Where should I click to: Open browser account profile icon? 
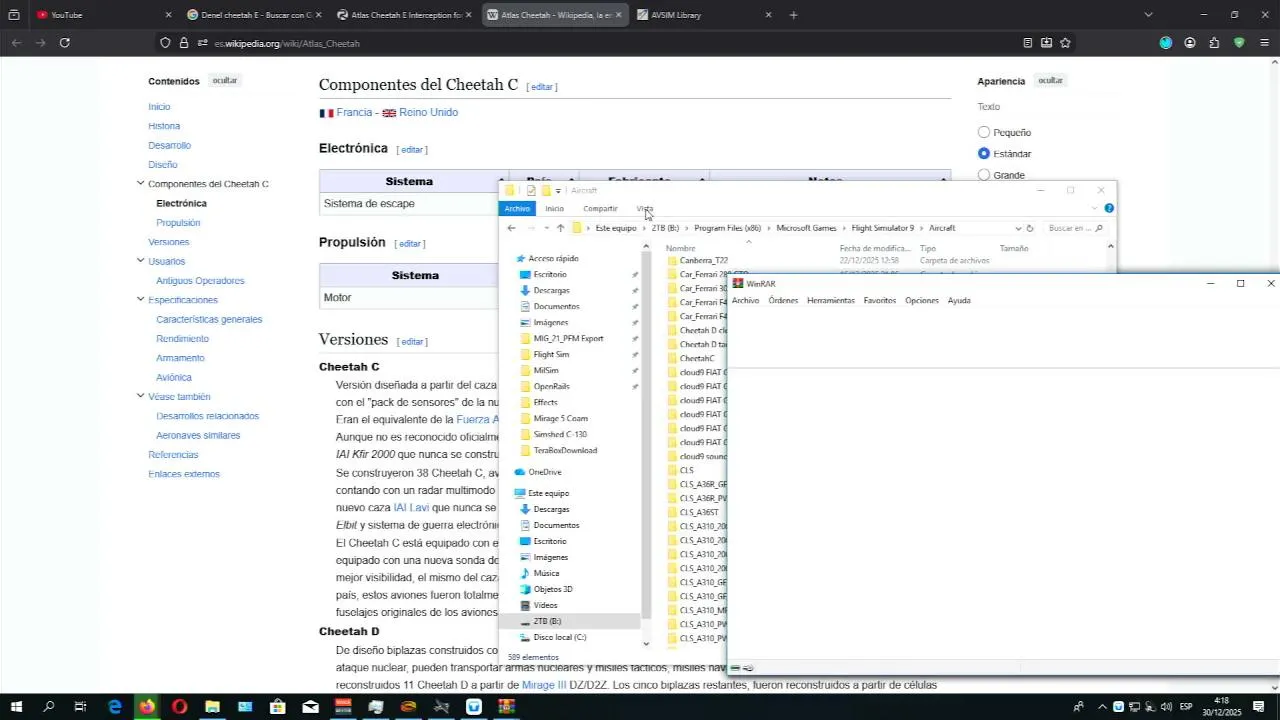pyautogui.click(x=1190, y=43)
